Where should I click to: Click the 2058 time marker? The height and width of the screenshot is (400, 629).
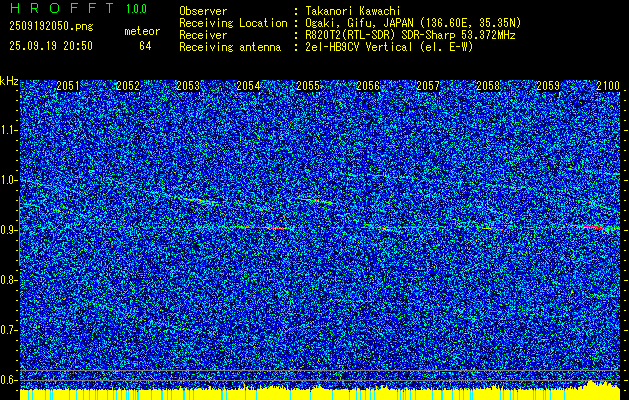(488, 86)
